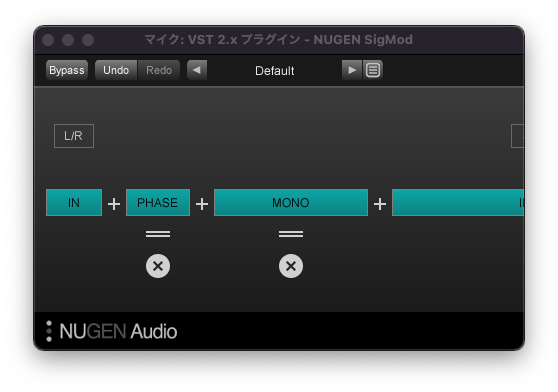Viewport: 558px width, 392px height.
Task: Remove the MONO module with X
Action: pos(291,266)
